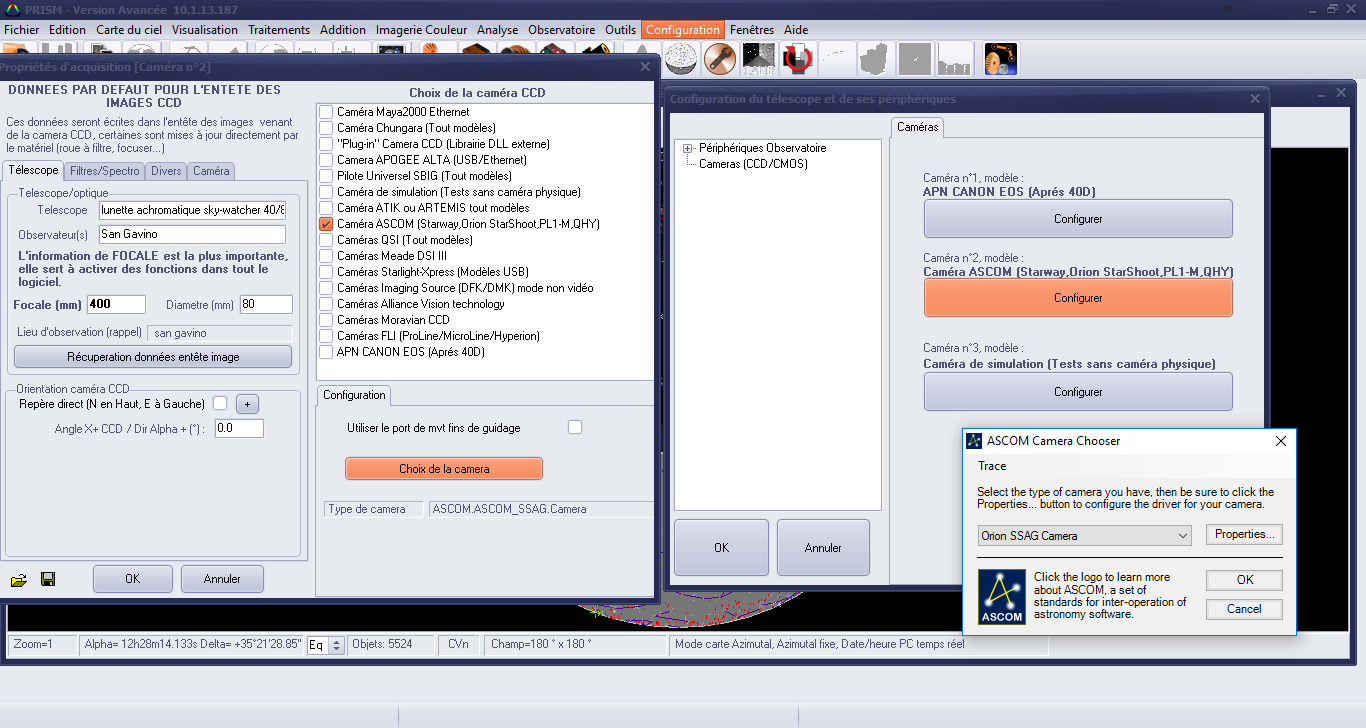
Task: Switch to the Filtres/Spectro tab
Action: [105, 171]
